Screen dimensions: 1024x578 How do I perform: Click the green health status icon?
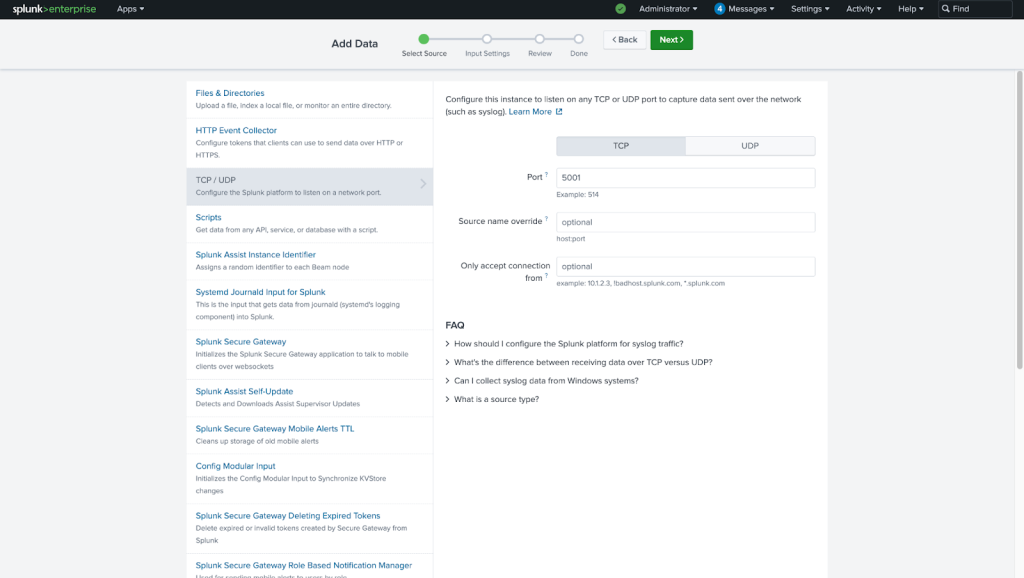tap(620, 9)
